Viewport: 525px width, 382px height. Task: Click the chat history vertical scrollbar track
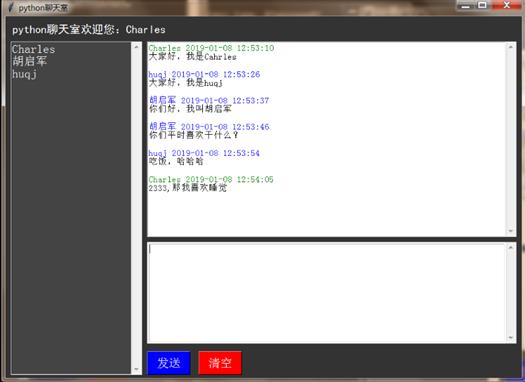pyautogui.click(x=511, y=139)
